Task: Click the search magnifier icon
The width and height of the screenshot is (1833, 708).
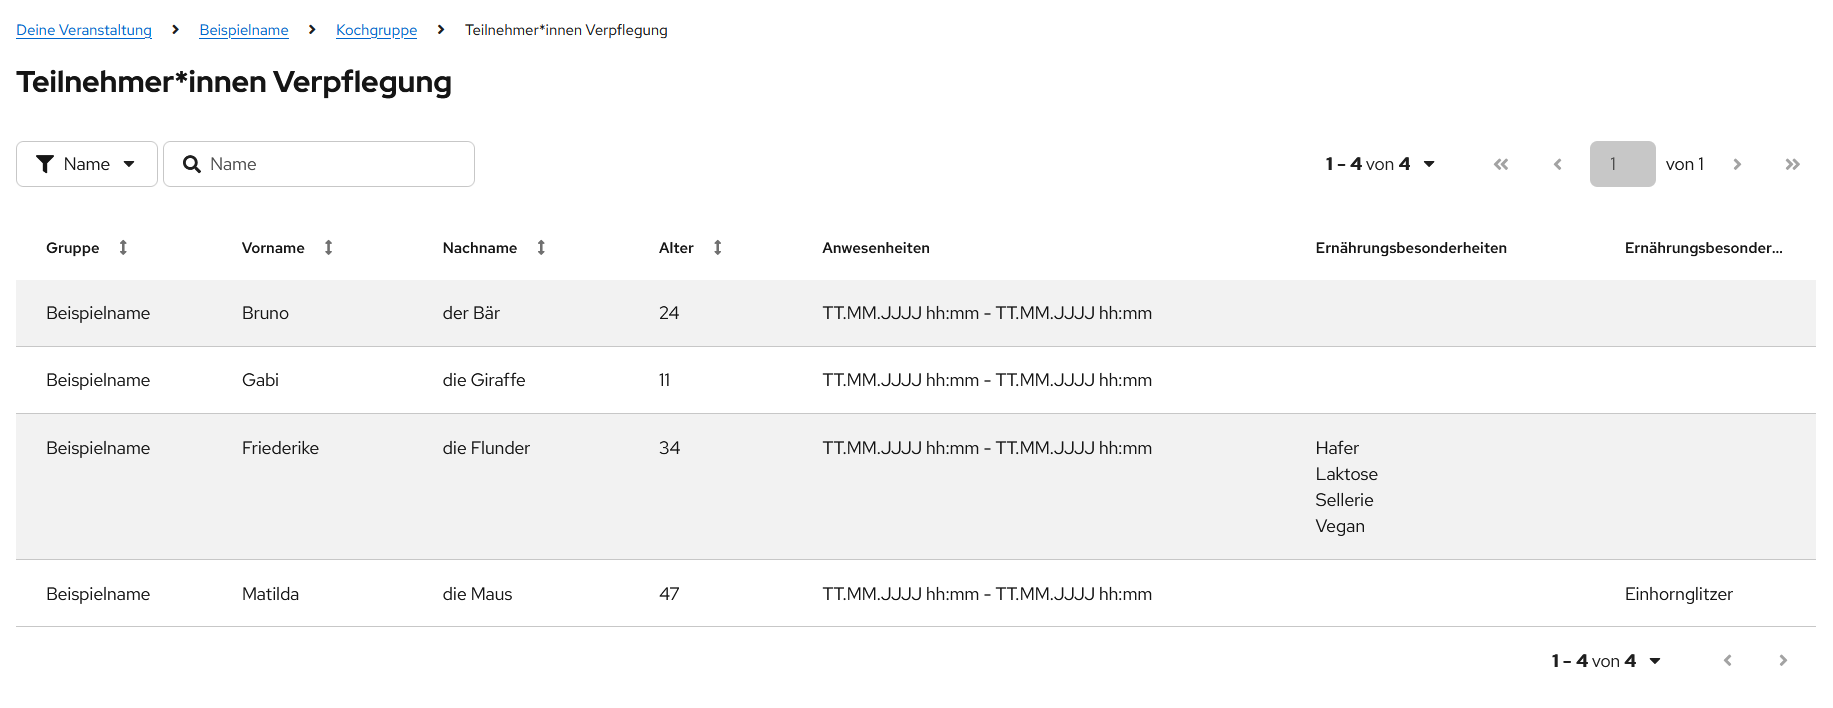Action: pos(192,164)
